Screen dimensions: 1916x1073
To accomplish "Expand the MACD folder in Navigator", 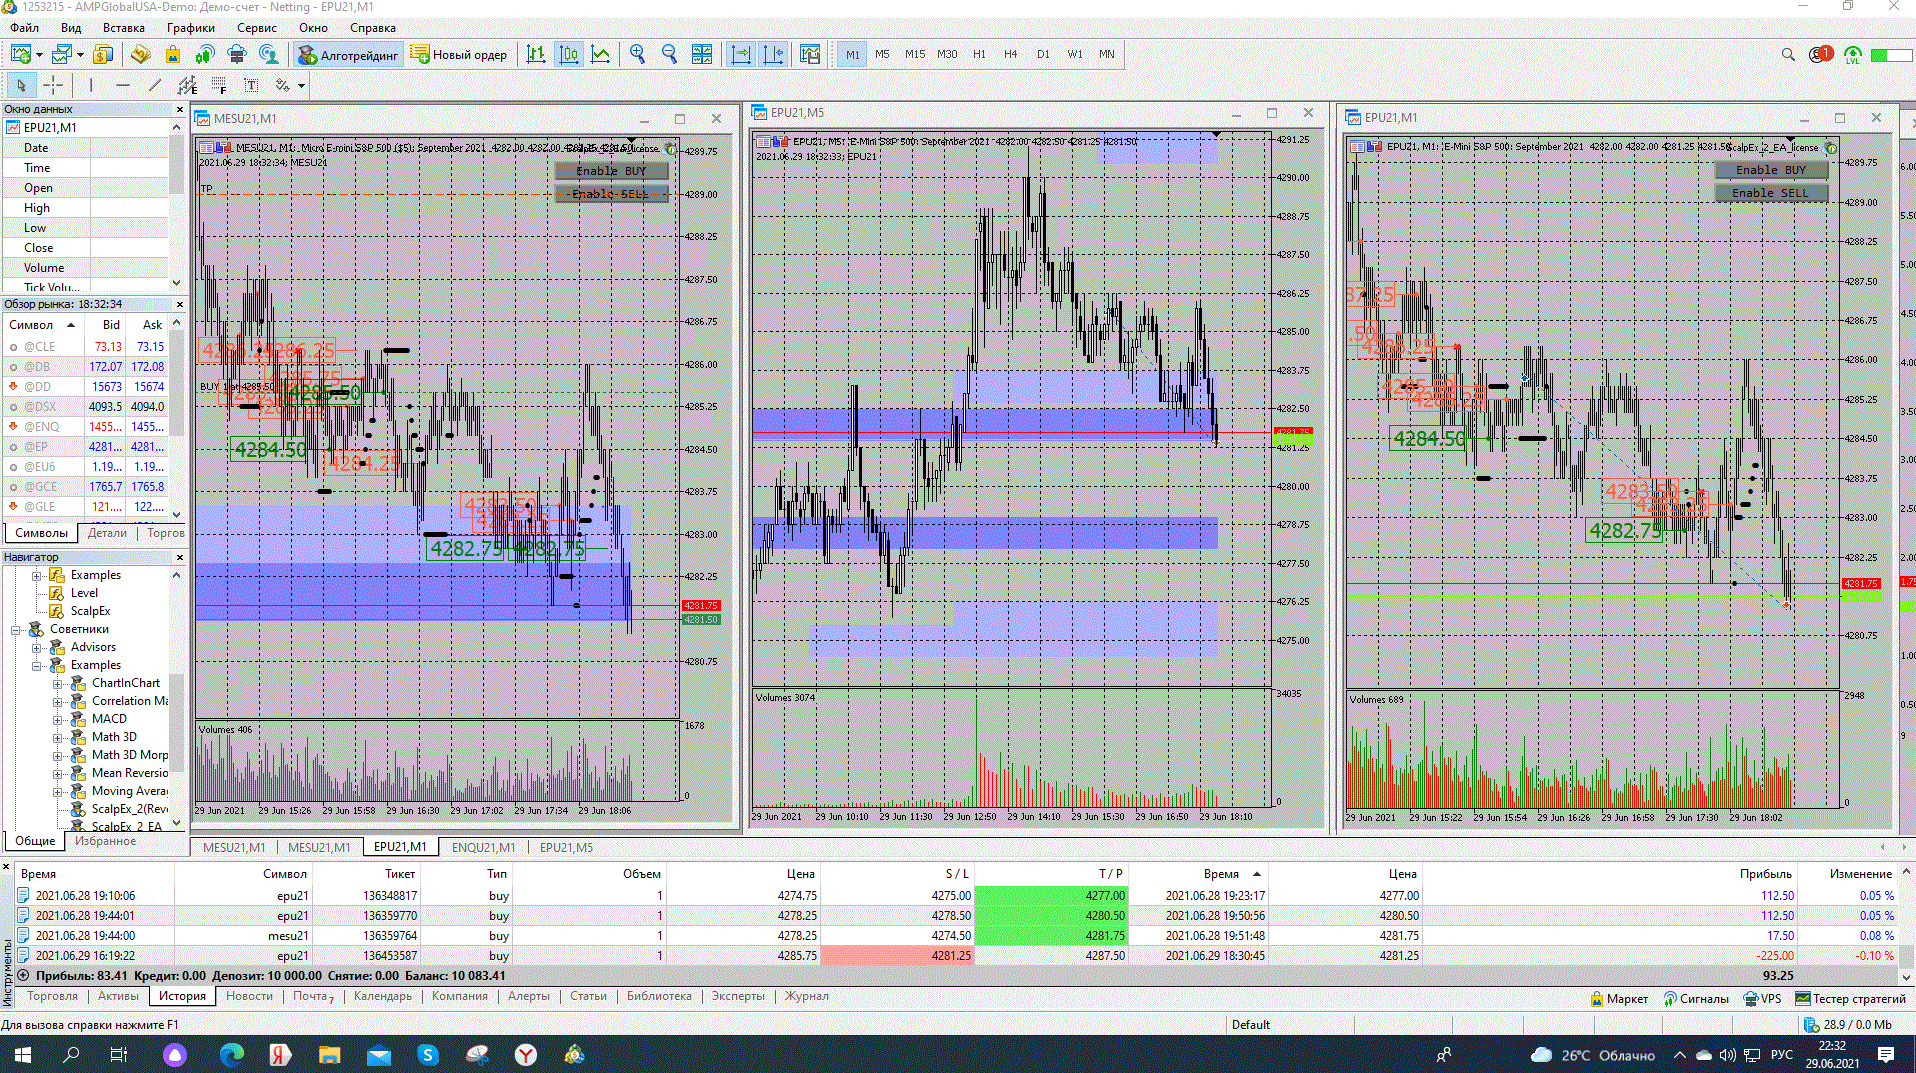I will [58, 719].
